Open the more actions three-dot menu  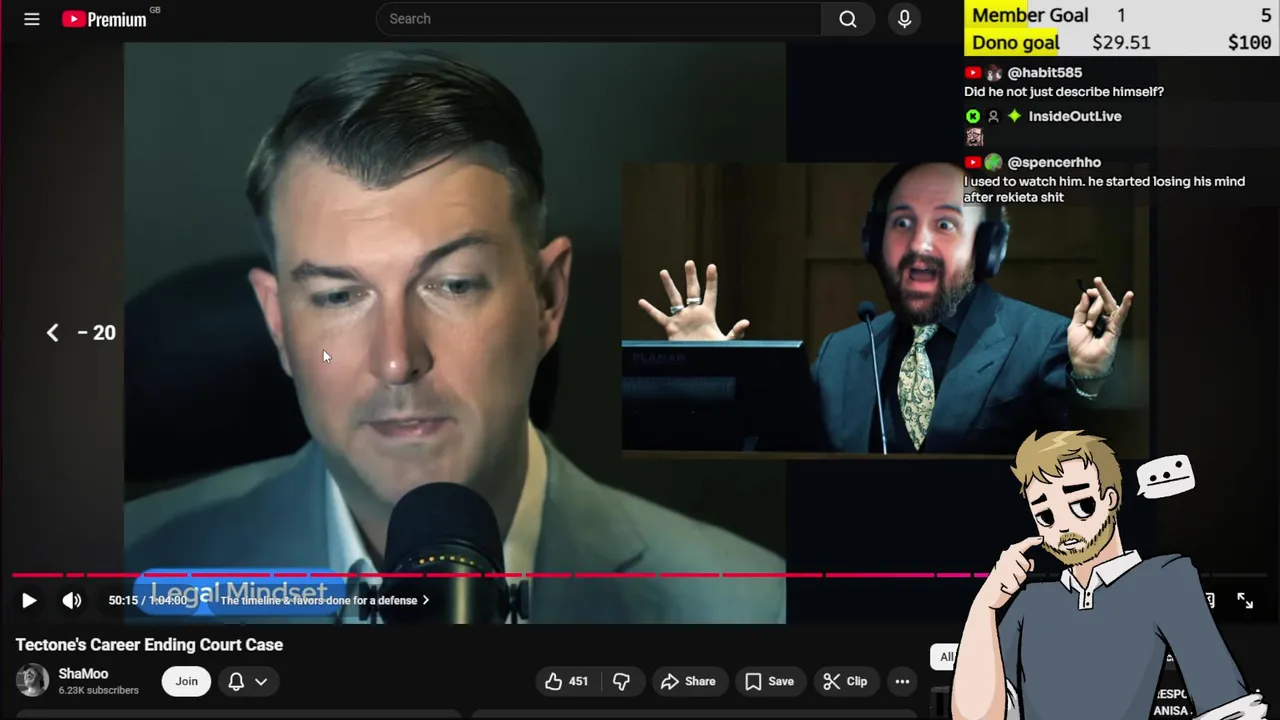pos(902,681)
